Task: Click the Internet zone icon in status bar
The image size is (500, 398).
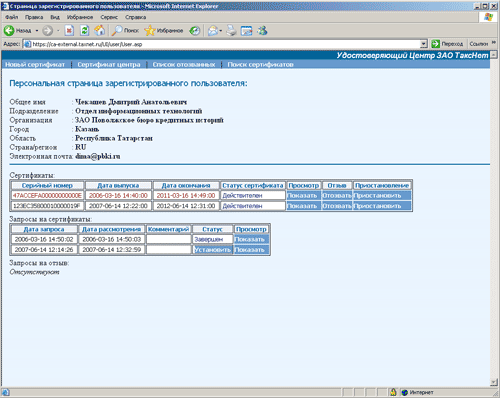Action: pyautogui.click(x=405, y=392)
